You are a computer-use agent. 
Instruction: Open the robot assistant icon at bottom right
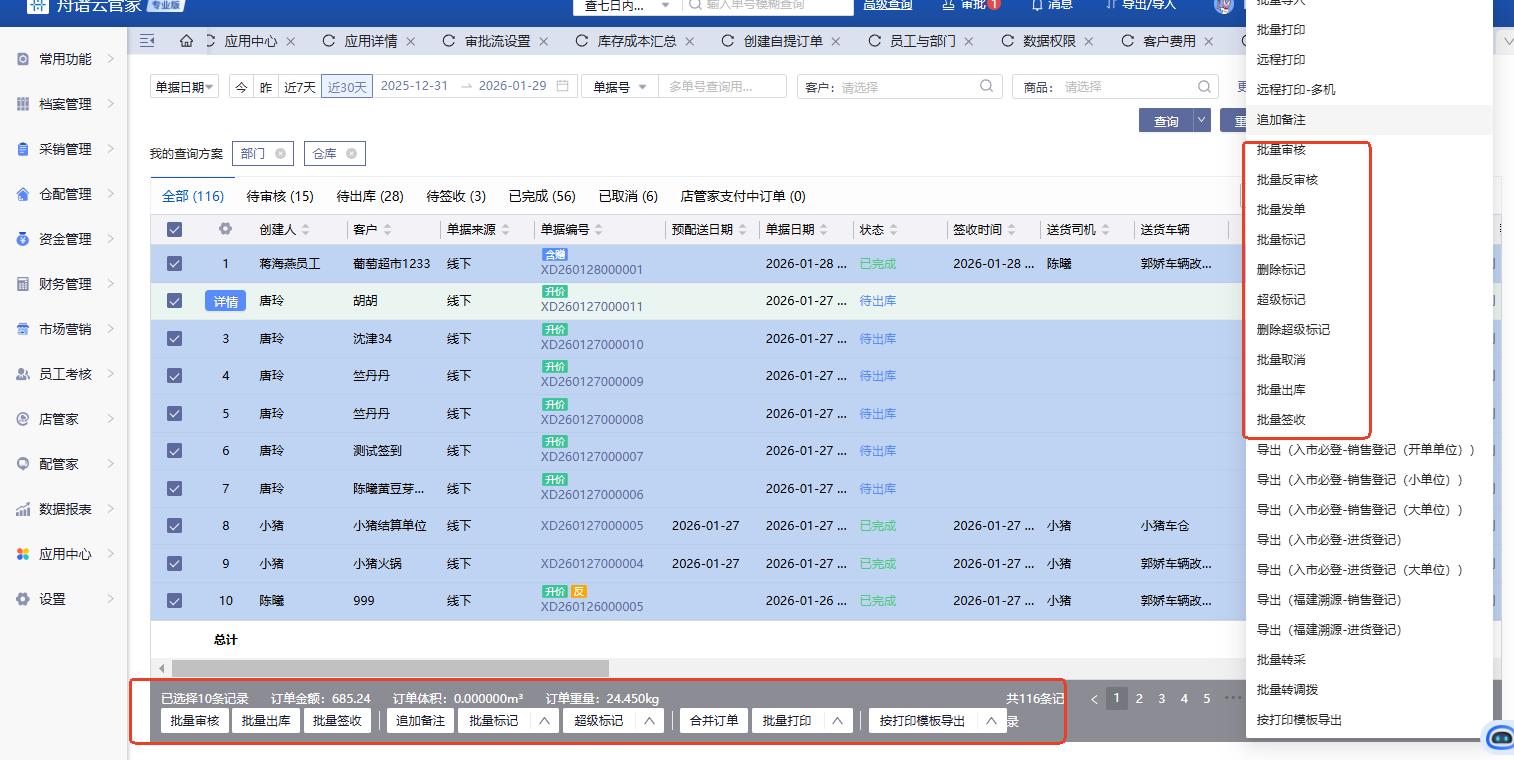click(1500, 737)
